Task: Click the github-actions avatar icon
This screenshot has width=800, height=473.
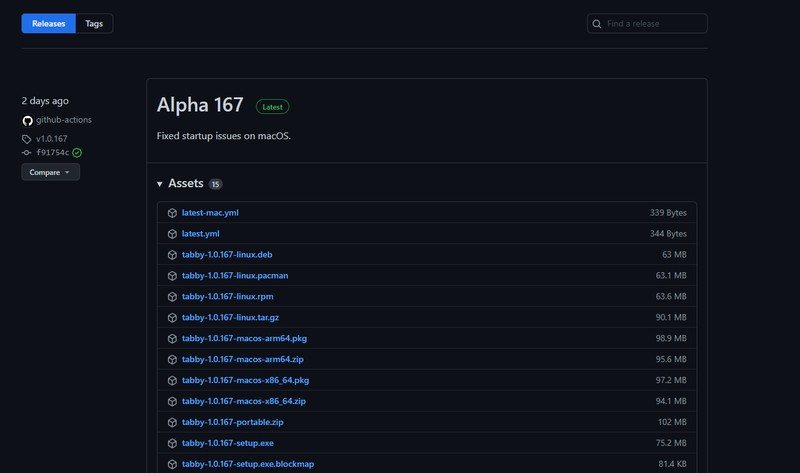Action: click(x=28, y=120)
